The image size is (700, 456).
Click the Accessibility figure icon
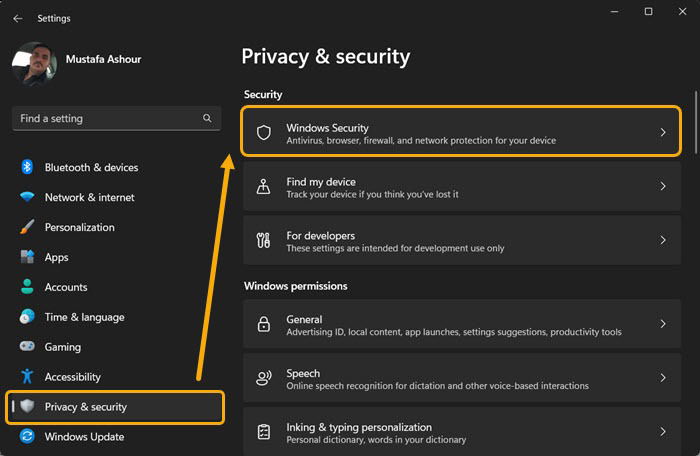27,376
